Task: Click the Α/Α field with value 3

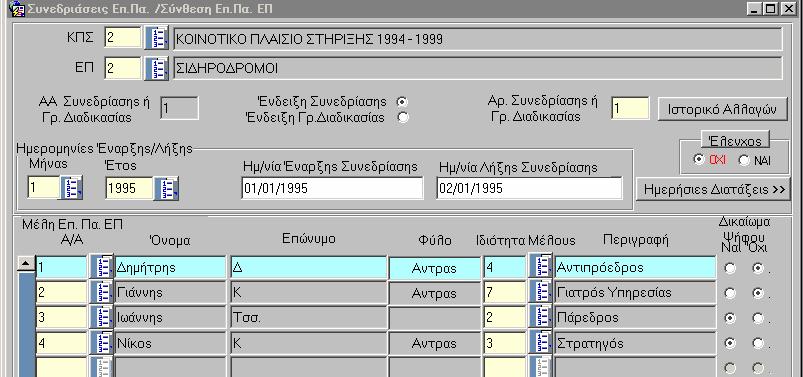Action: pos(61,317)
